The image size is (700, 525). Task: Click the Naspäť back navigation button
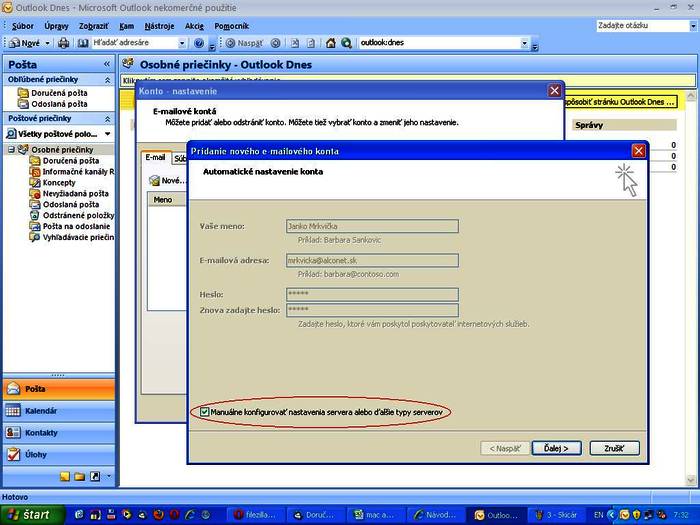[244, 43]
